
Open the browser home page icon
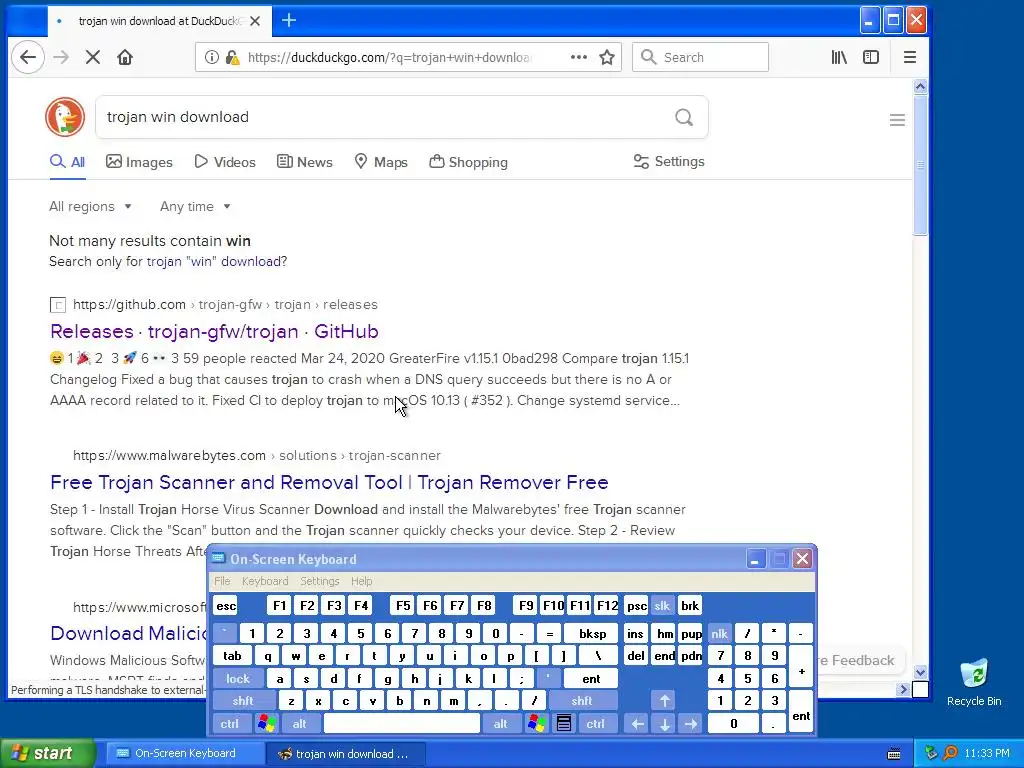click(125, 57)
